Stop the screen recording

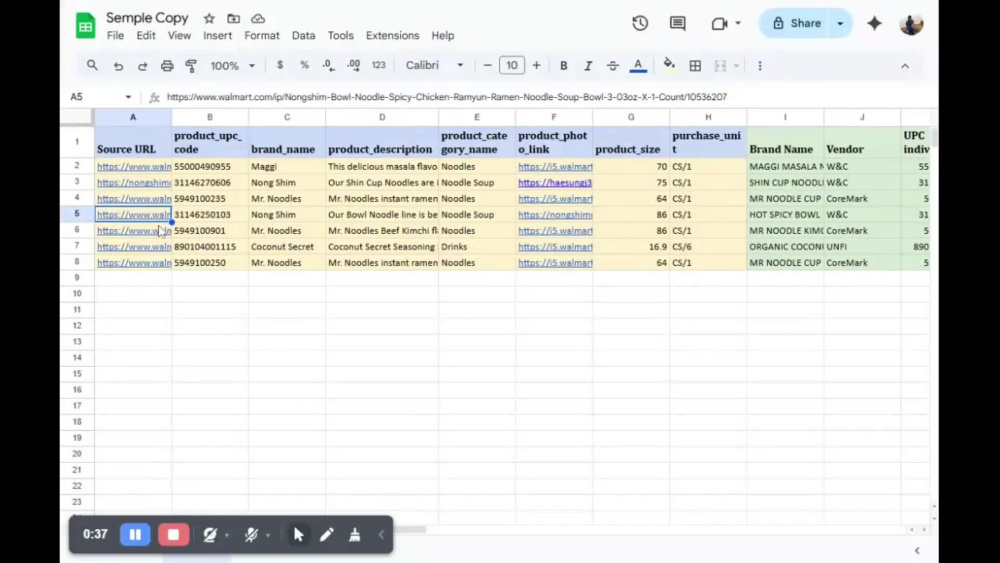point(173,534)
